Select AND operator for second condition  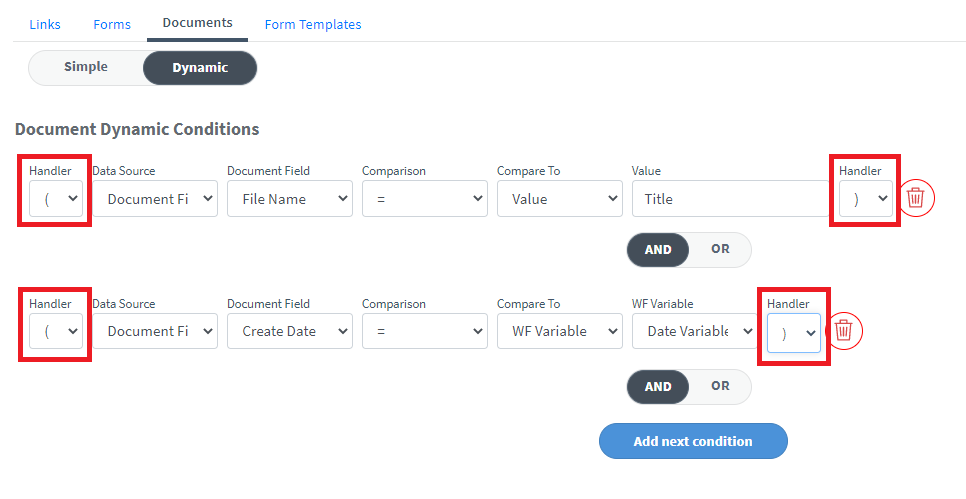(x=658, y=386)
